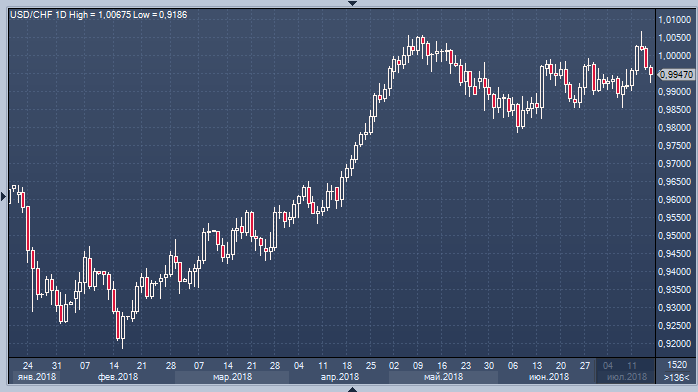Click the апр.2018 label on the time axis

(340, 377)
